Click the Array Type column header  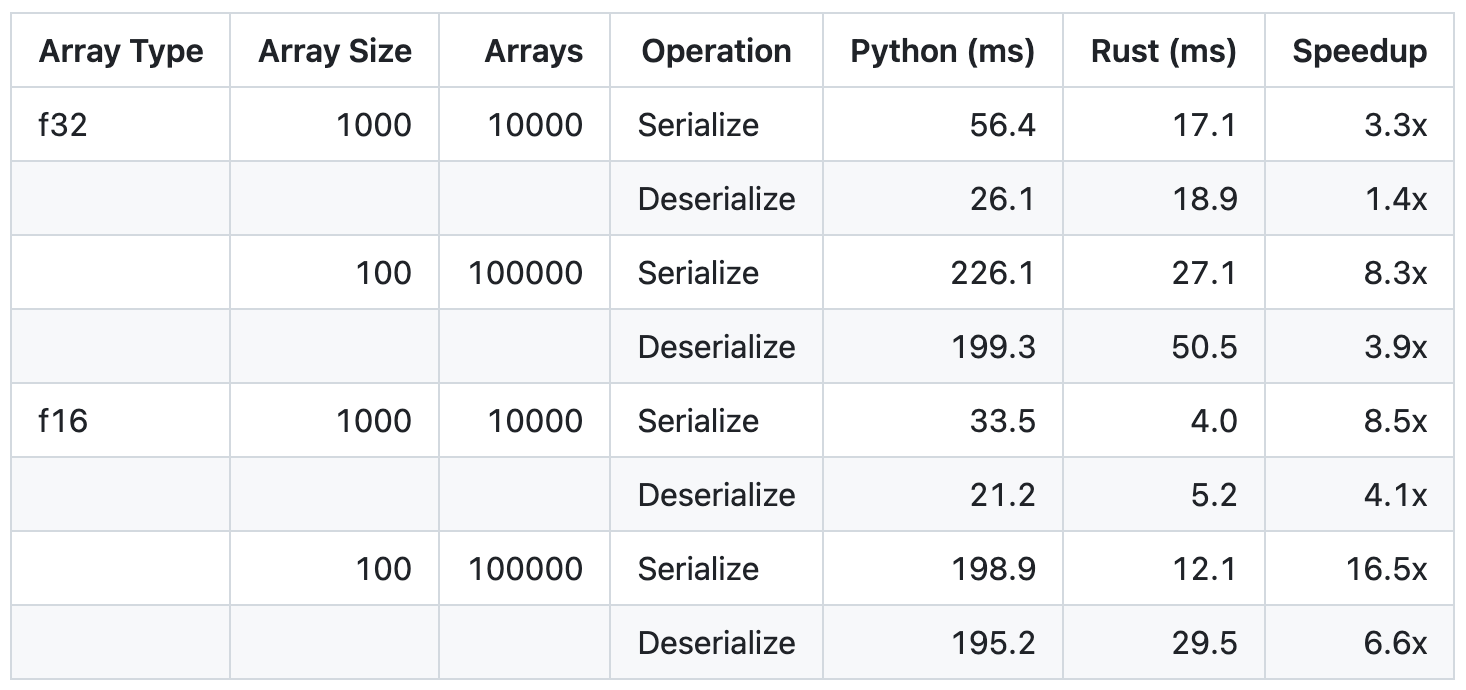(121, 51)
